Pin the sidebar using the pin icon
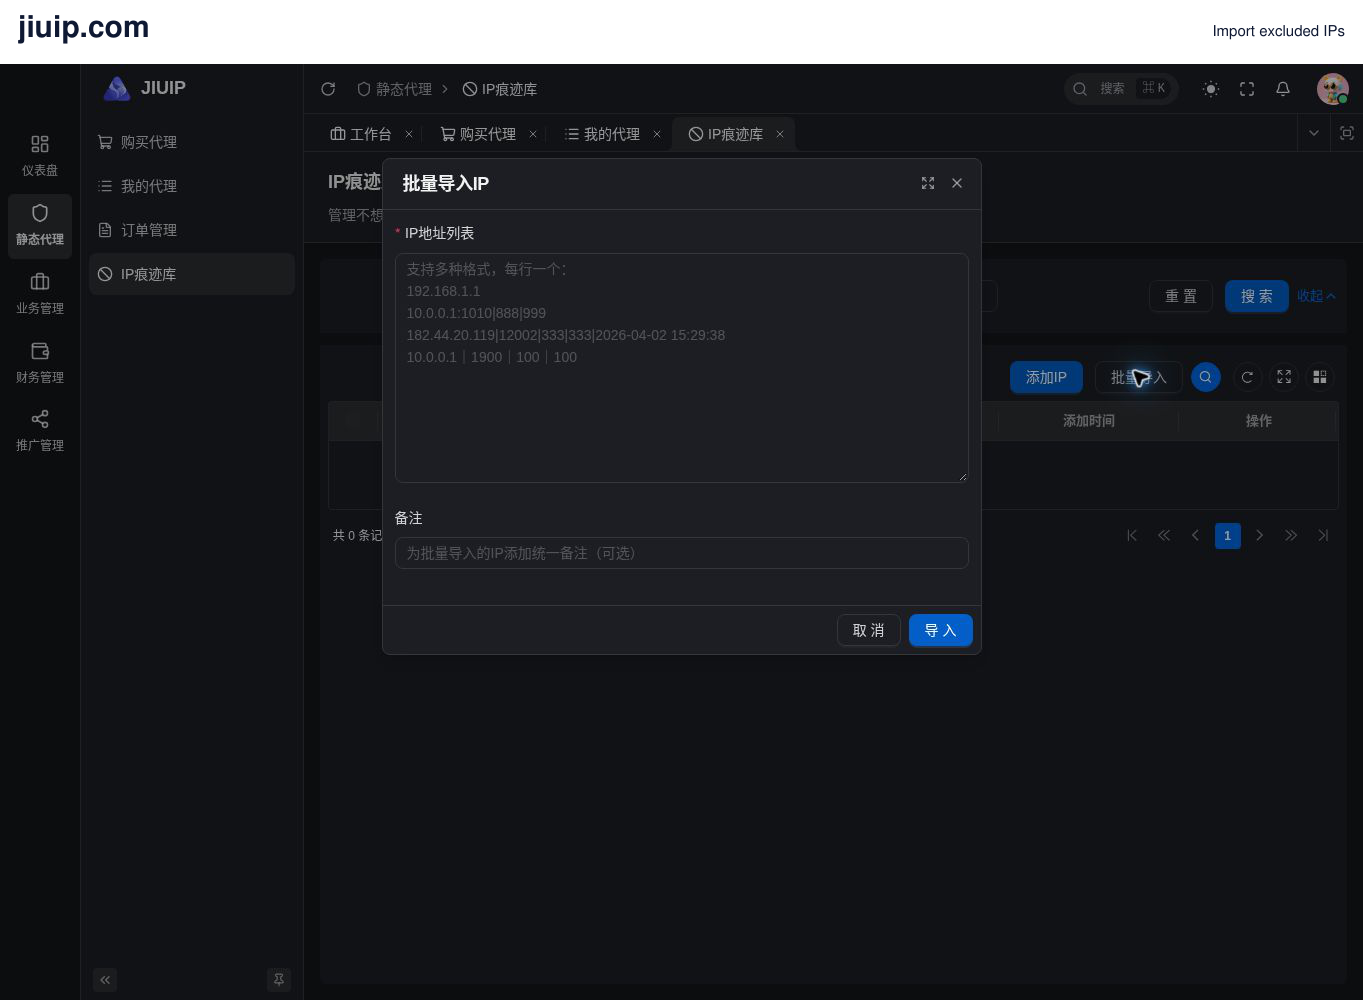The width and height of the screenshot is (1363, 1000). 279,980
